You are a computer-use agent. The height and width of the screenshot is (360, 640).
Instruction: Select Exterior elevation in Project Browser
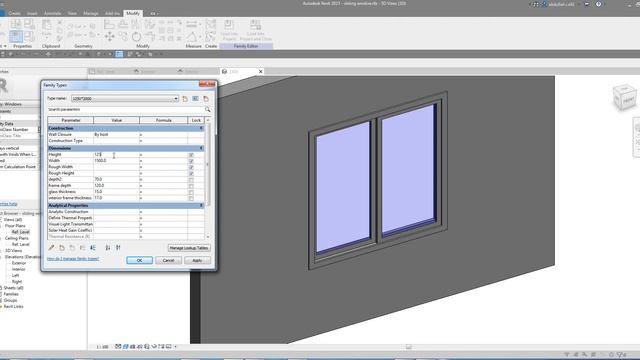[19, 263]
